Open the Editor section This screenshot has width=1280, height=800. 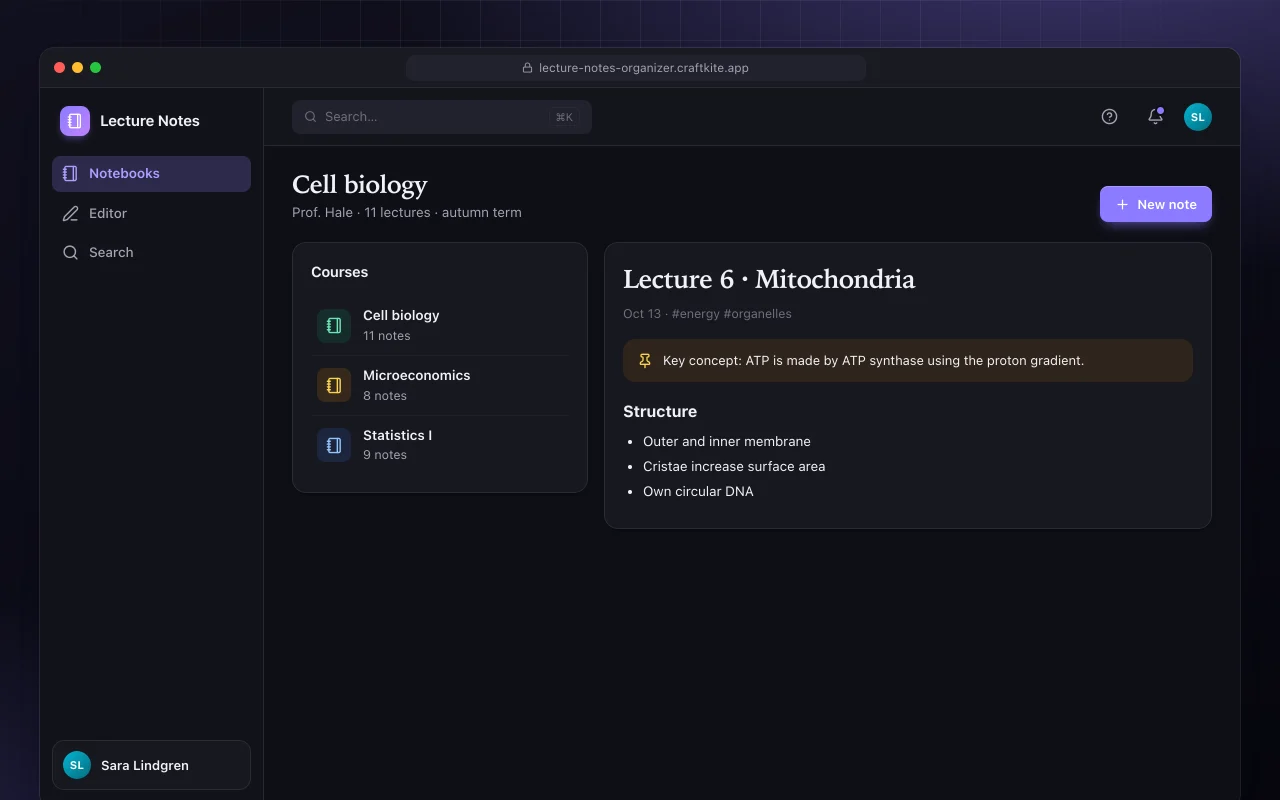(x=151, y=213)
